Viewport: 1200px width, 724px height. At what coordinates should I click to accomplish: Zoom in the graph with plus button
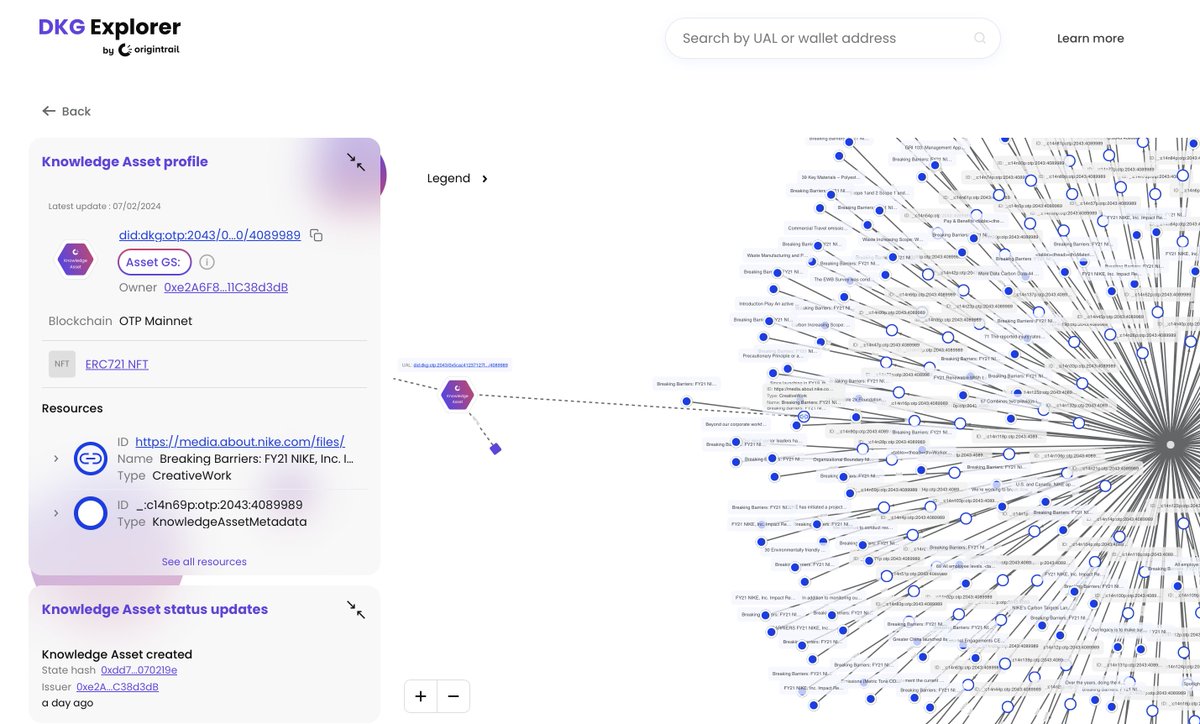coord(421,696)
